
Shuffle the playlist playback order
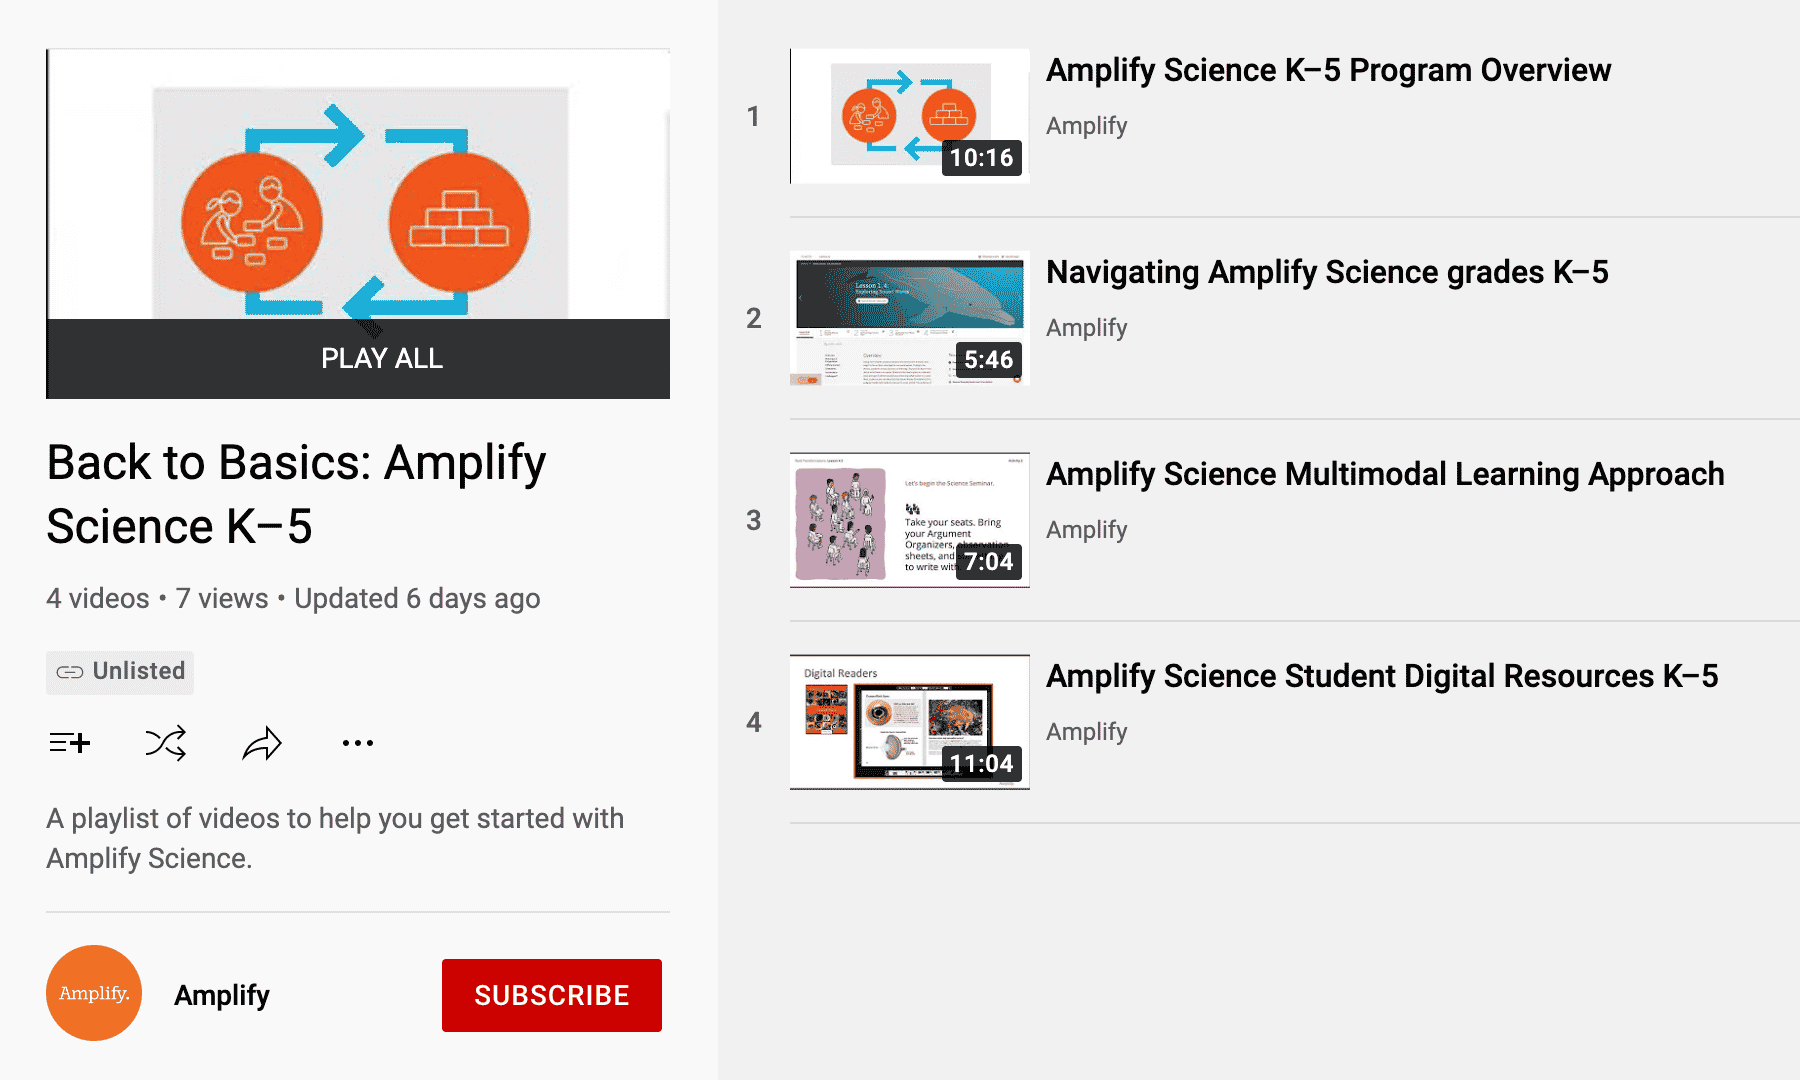click(165, 742)
